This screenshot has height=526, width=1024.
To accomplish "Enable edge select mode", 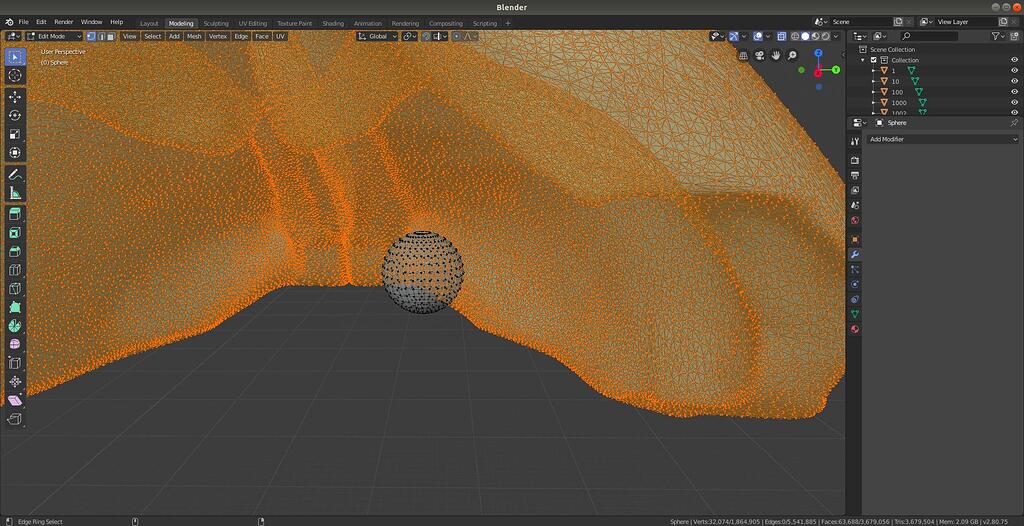I will [101, 37].
